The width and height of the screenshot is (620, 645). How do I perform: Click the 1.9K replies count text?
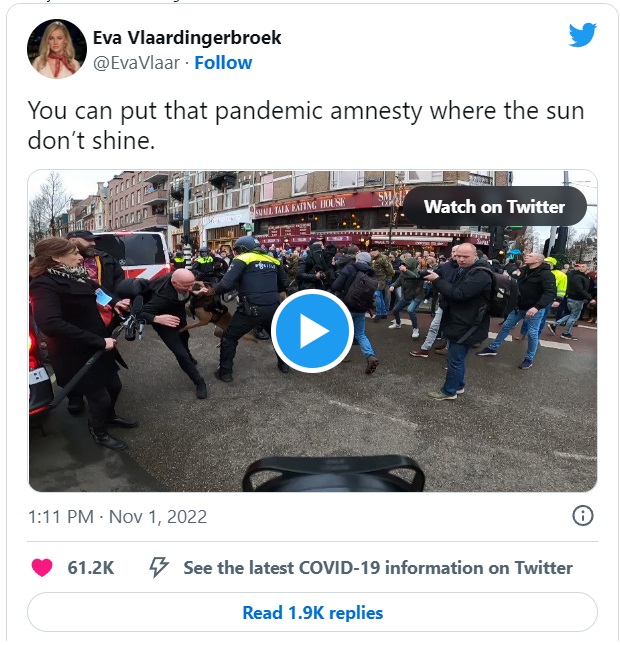coord(335,613)
